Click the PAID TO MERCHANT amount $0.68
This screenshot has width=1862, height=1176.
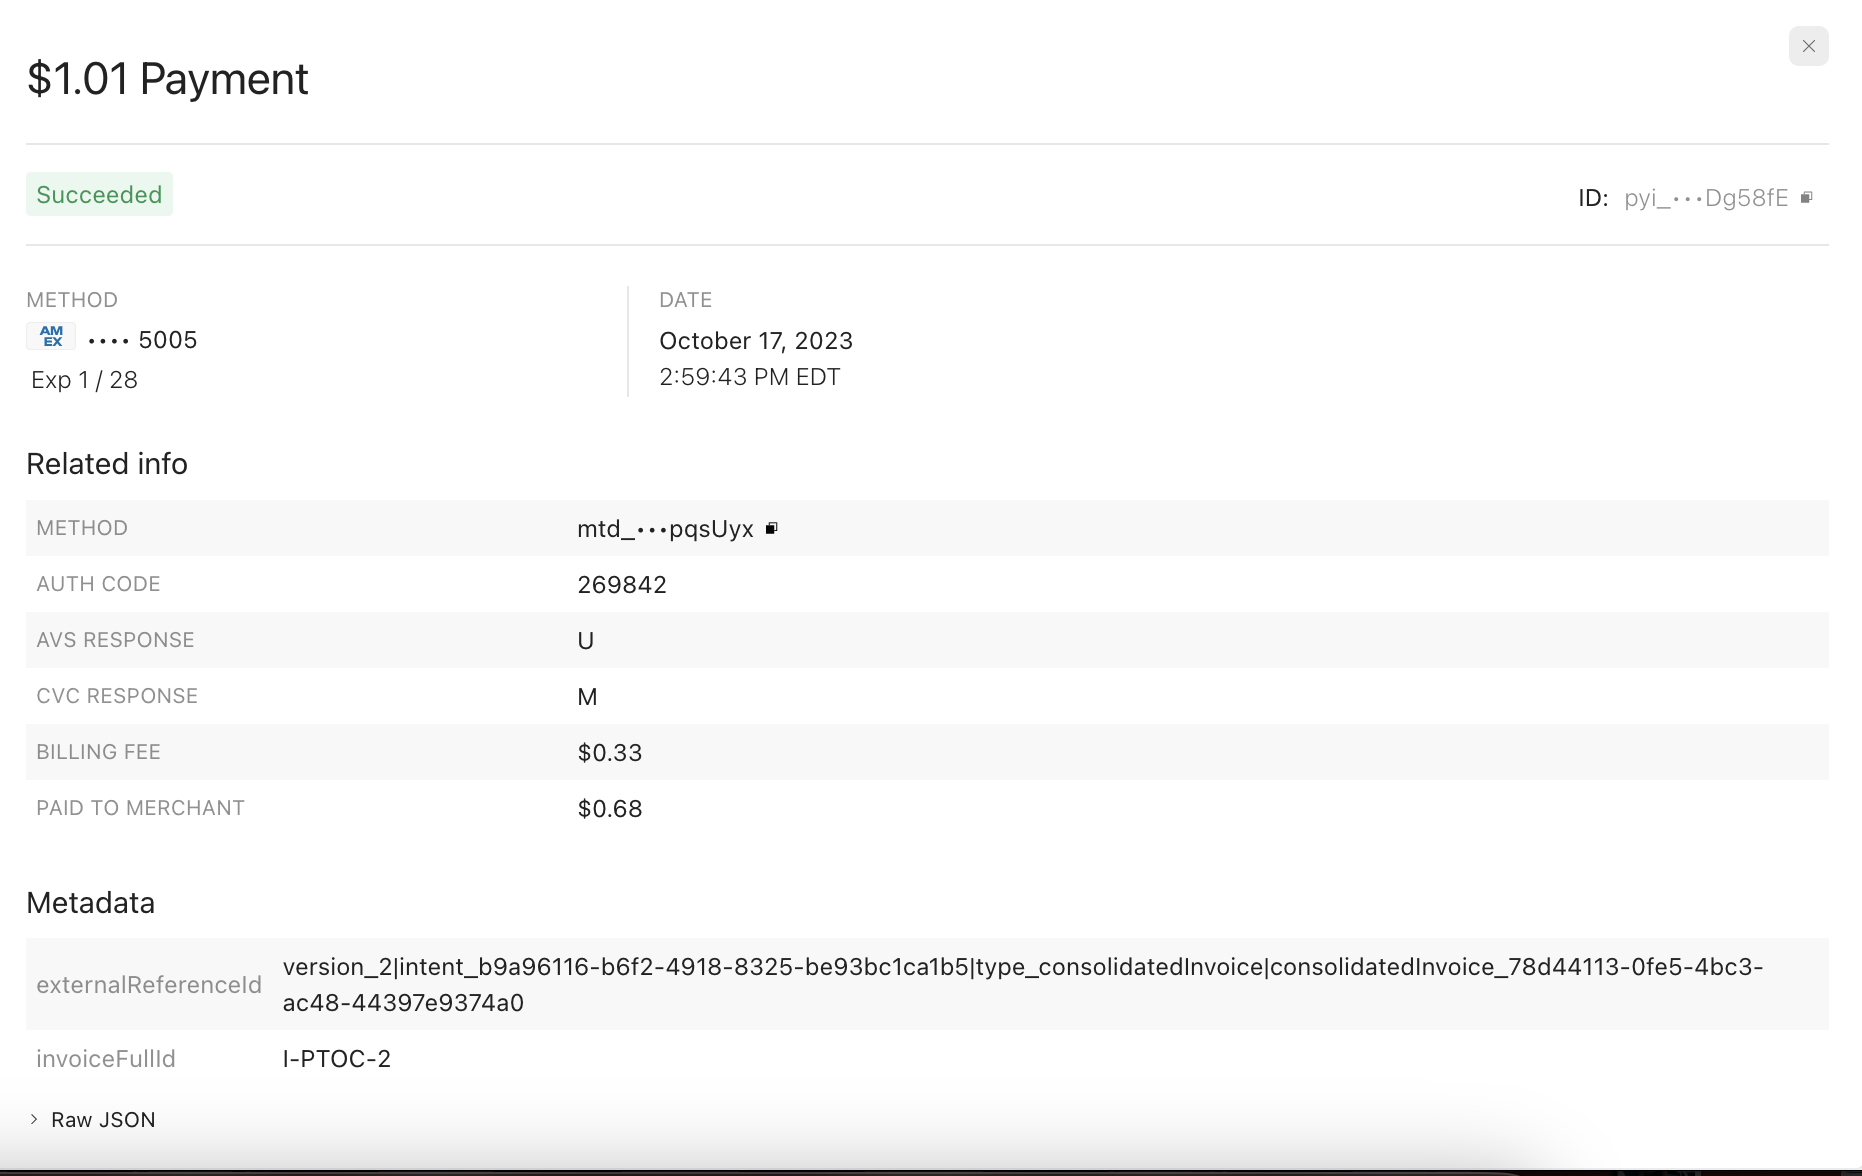tap(609, 808)
